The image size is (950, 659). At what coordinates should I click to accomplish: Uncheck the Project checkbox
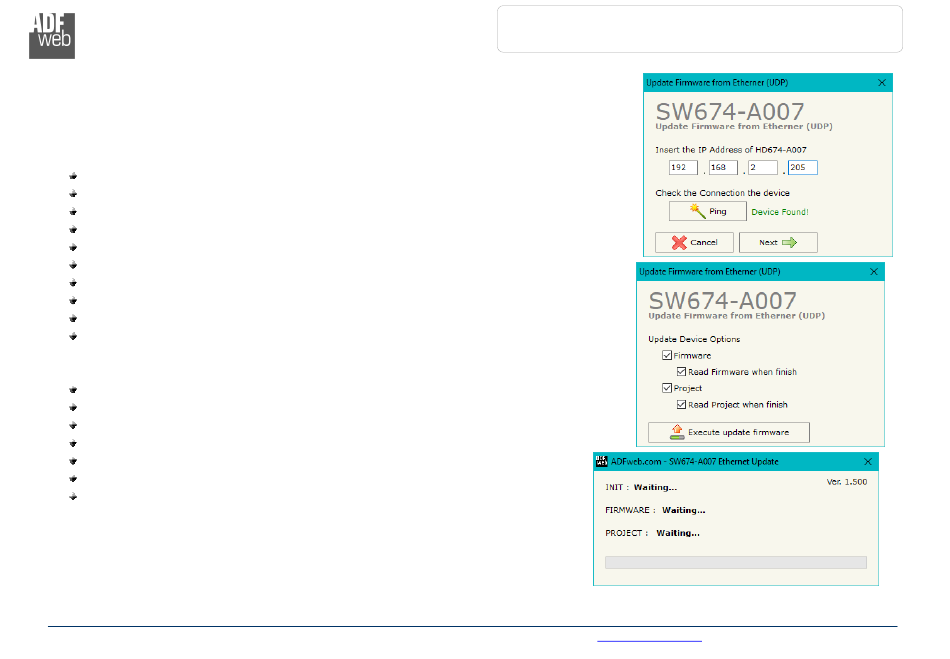click(667, 388)
